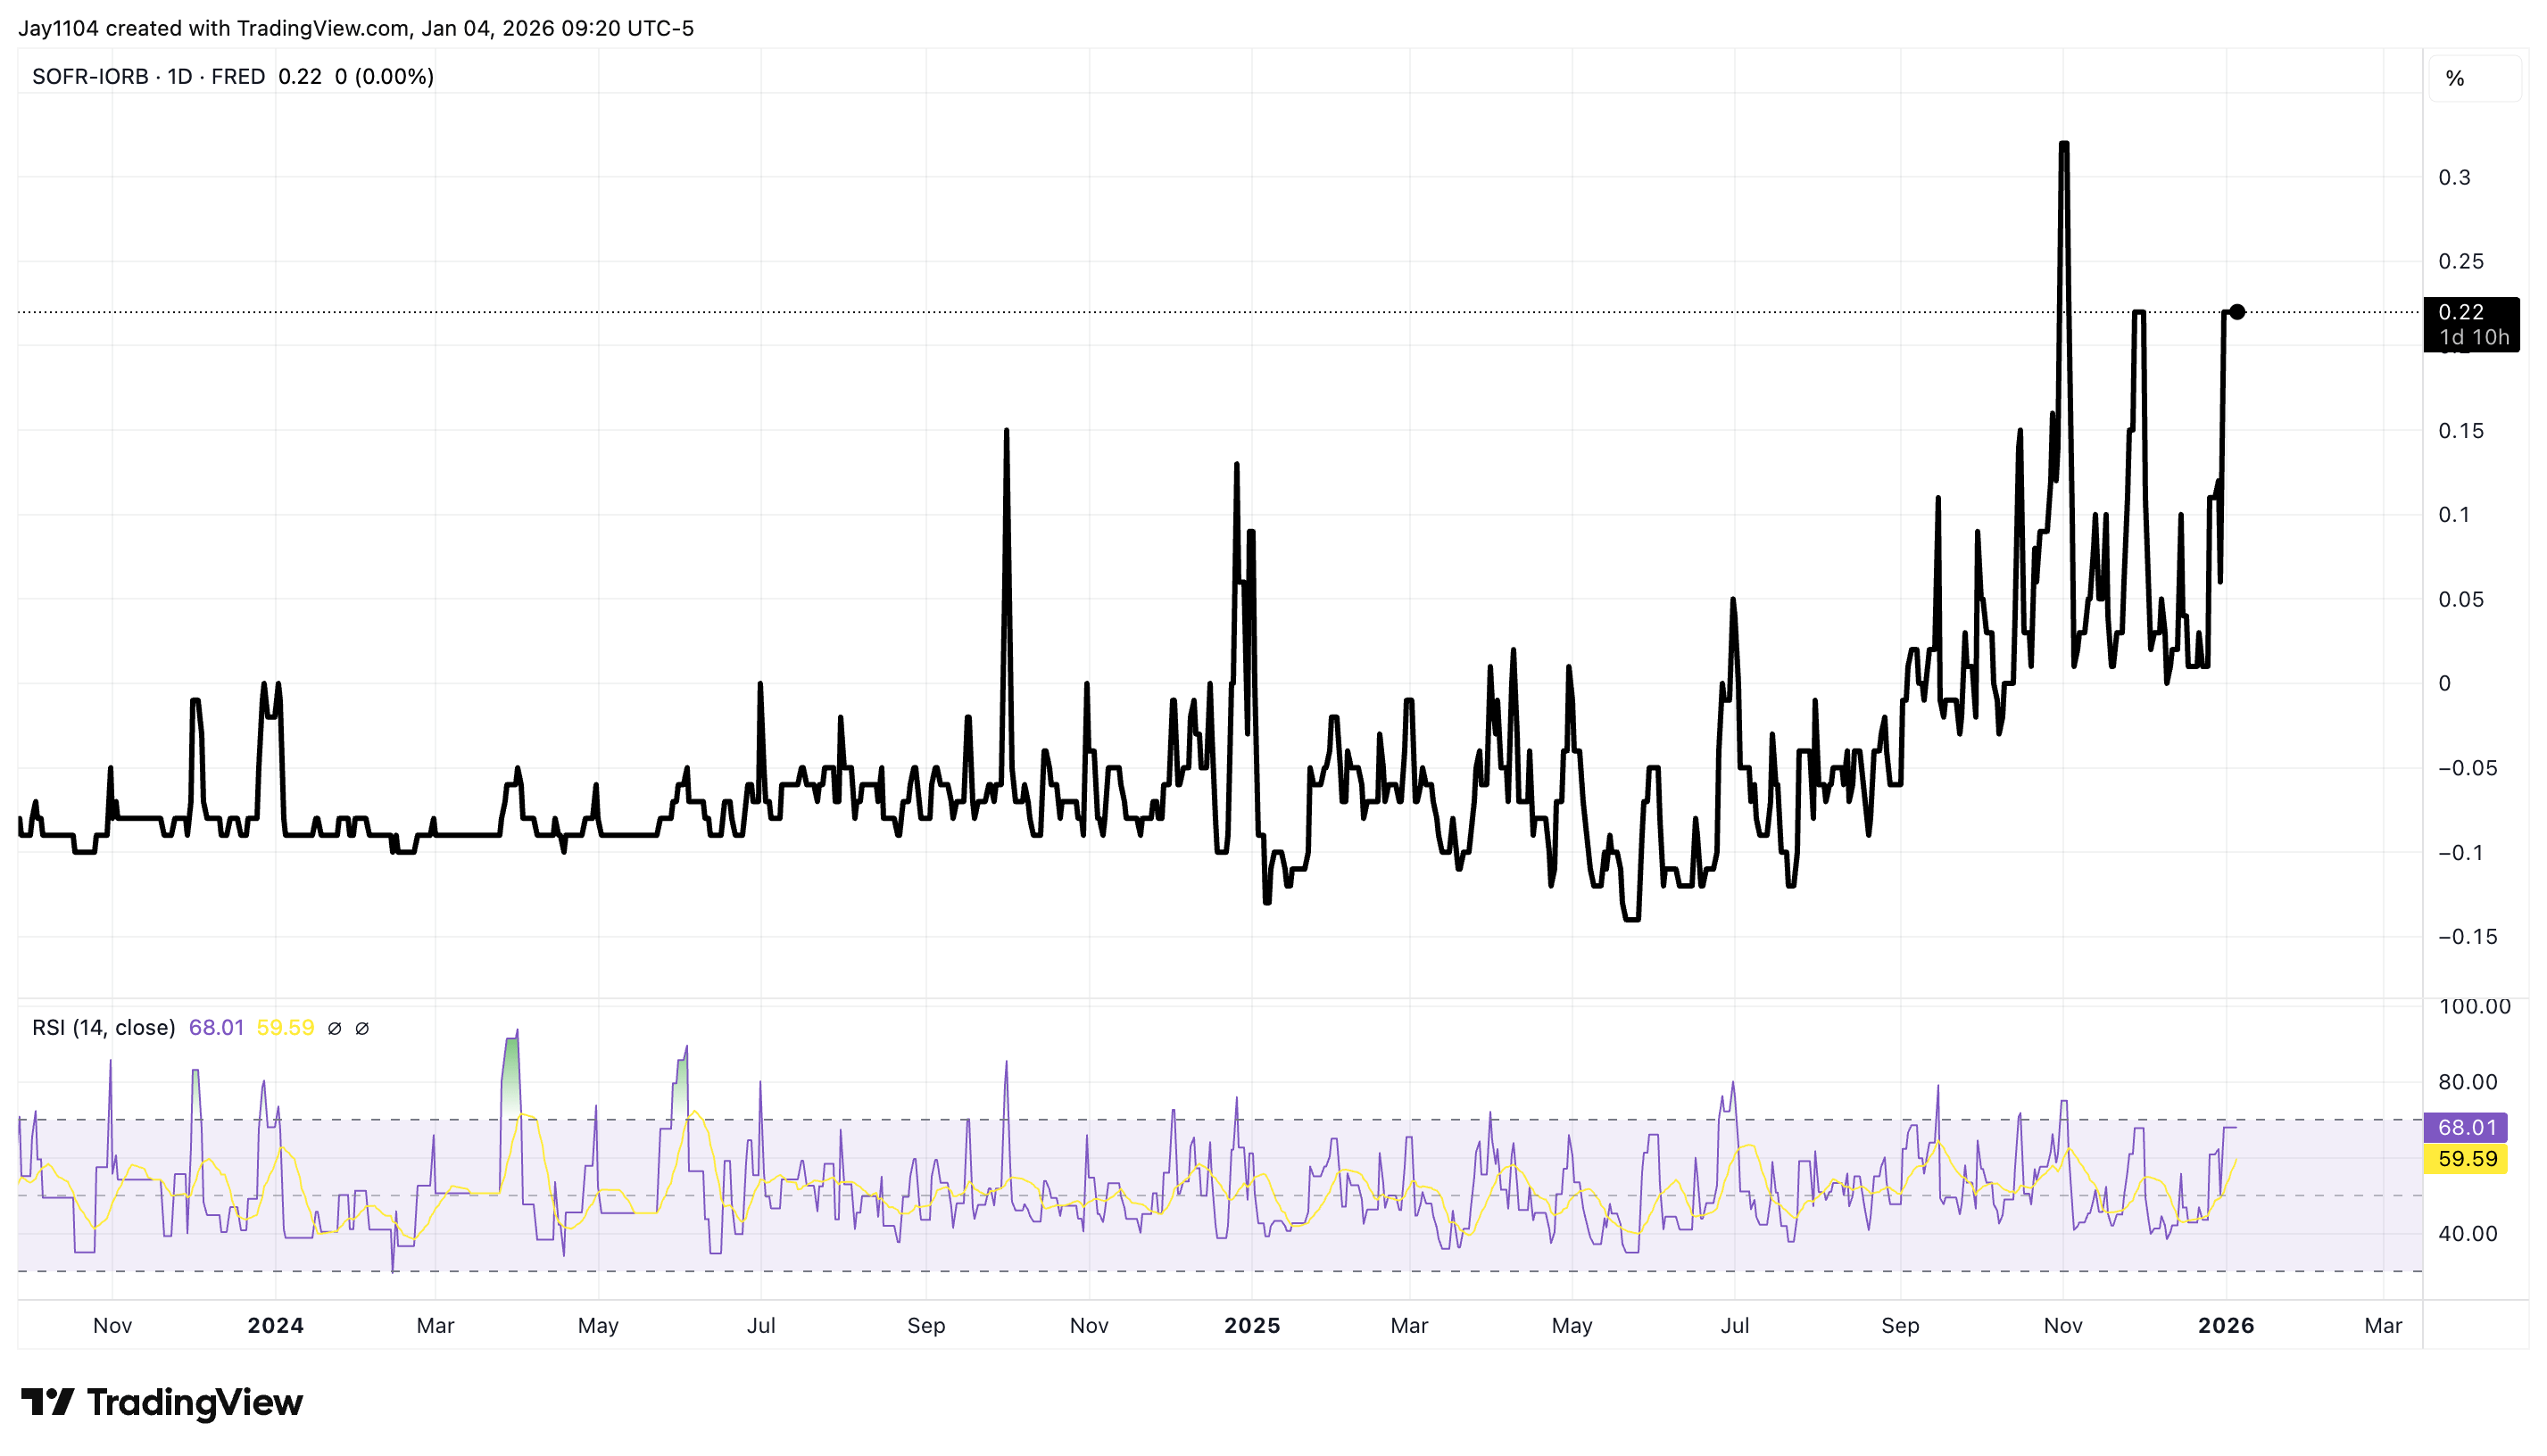Click the first empty-set symbol in RSI legend
The width and height of the screenshot is (2547, 1456).
pyautogui.click(x=335, y=1028)
